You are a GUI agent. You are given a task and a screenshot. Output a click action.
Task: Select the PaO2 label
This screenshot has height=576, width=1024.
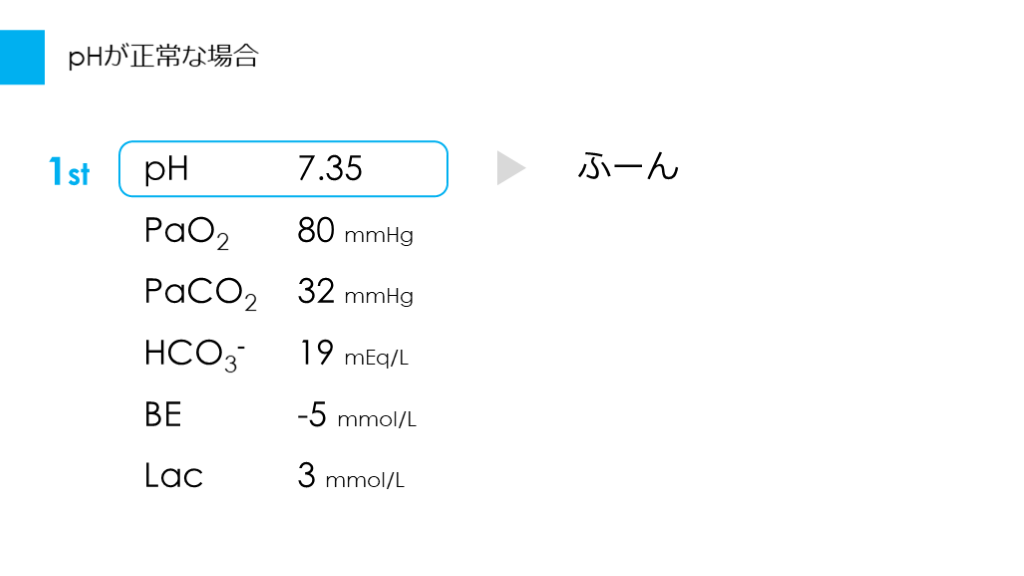click(x=186, y=233)
